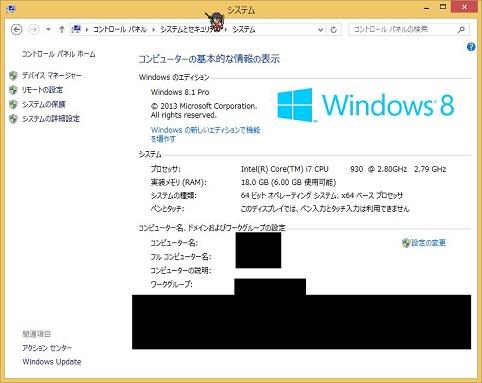The image size is (482, 383).
Task: Click shield icon beside リモートの設定
Action: tap(13, 90)
